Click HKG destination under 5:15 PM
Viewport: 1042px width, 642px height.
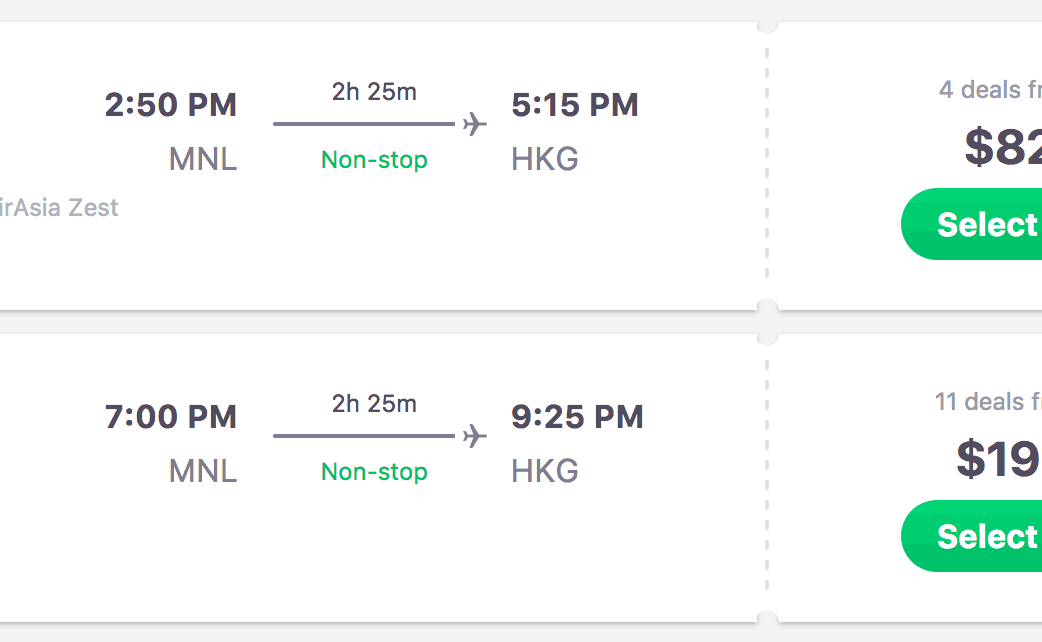point(545,160)
